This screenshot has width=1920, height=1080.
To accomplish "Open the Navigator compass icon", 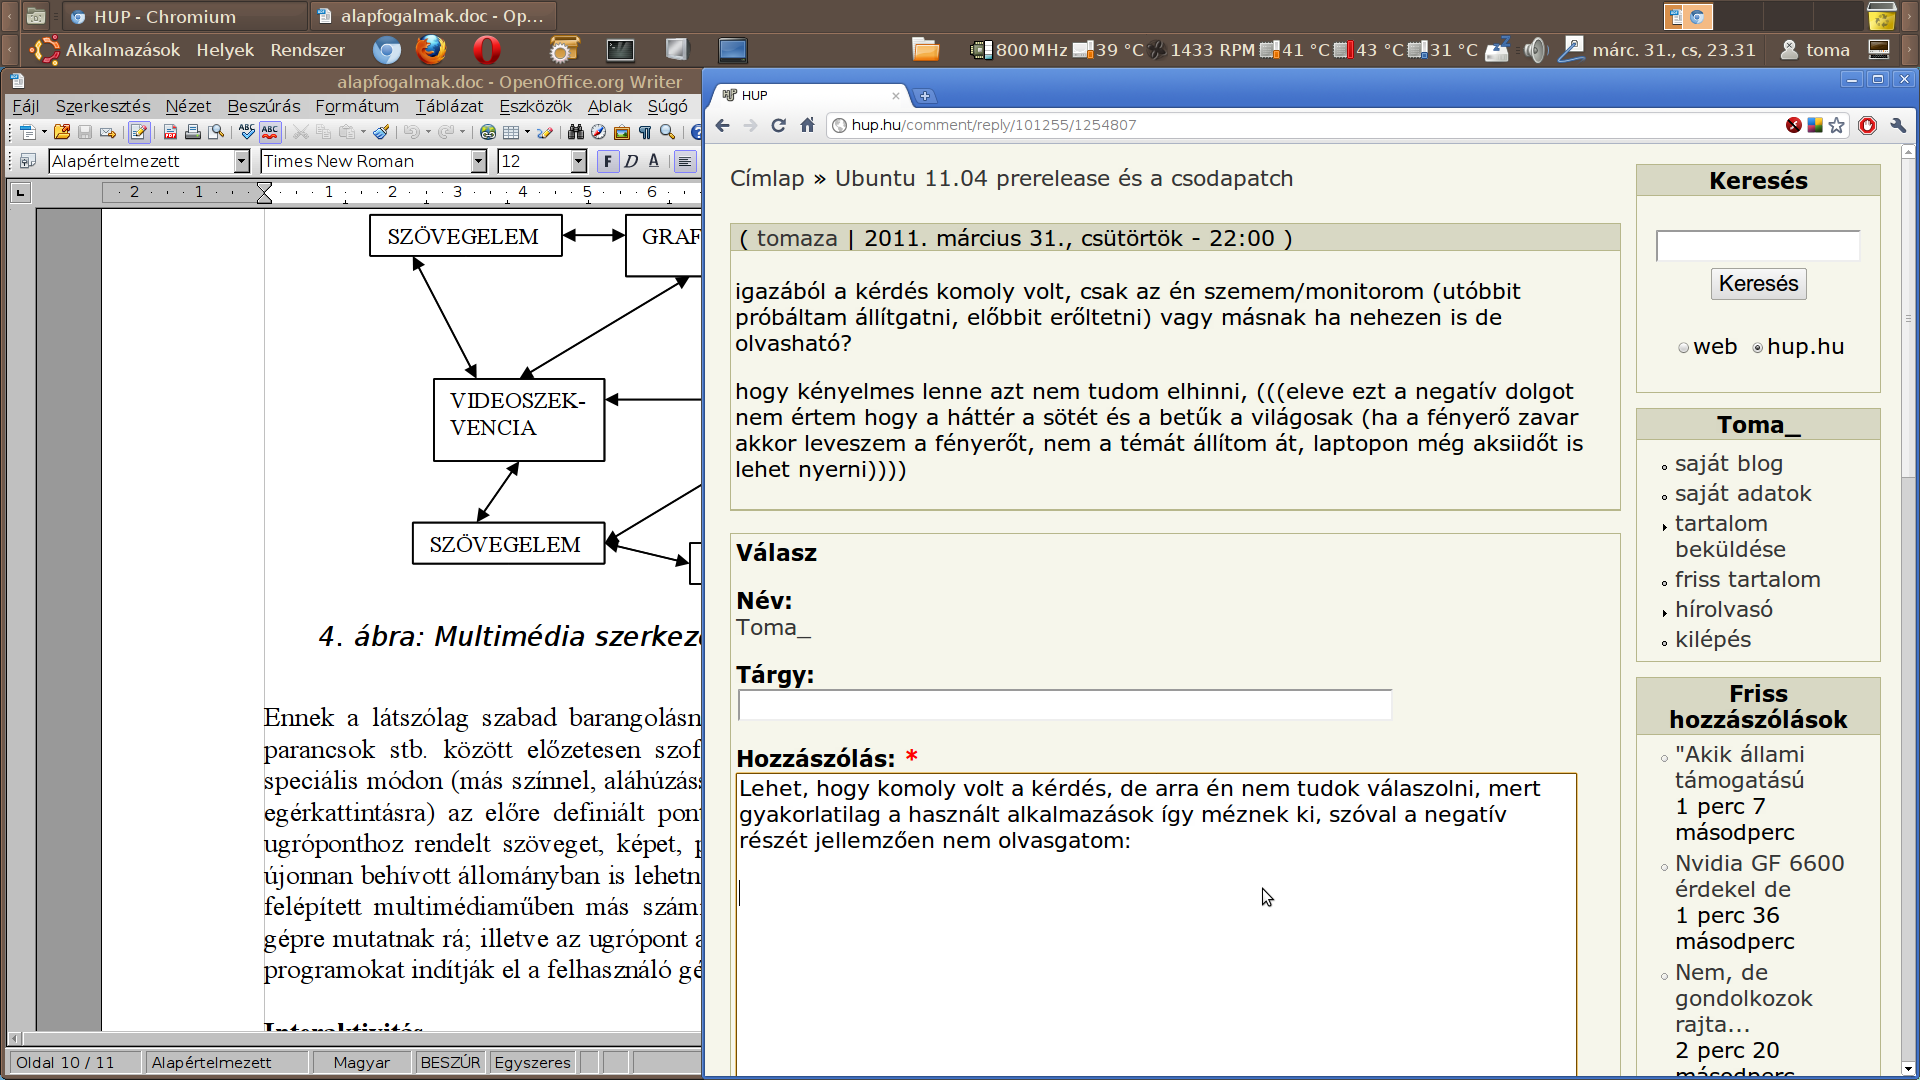I will (x=598, y=132).
